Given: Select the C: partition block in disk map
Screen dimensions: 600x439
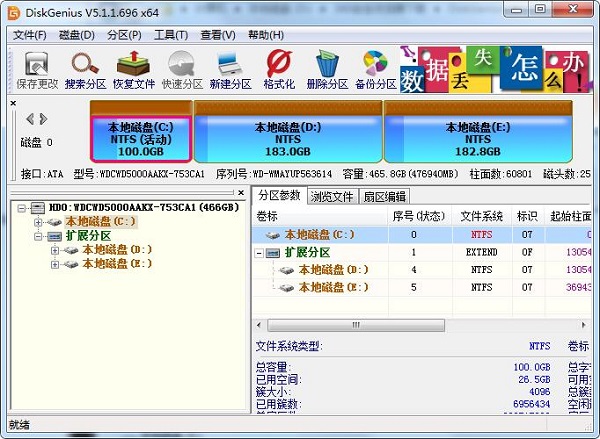Looking at the screenshot, I should tap(141, 132).
